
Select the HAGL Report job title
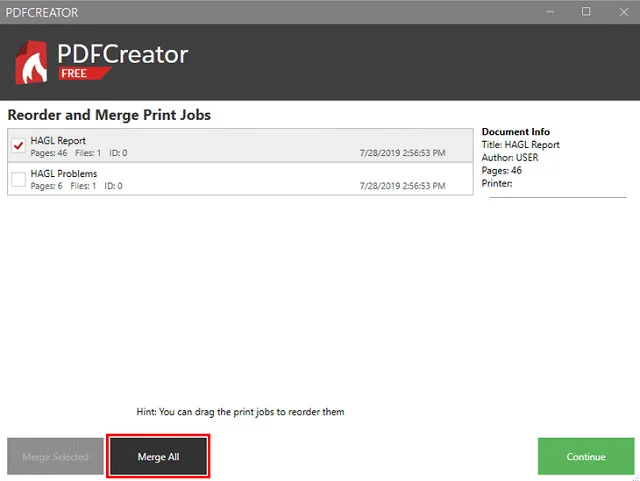58,140
